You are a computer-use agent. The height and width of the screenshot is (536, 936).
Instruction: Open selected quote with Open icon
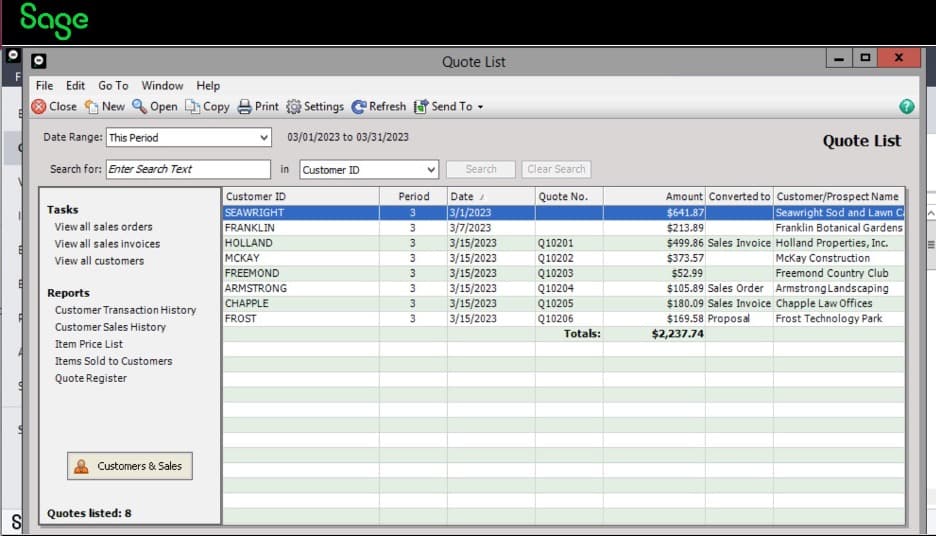point(139,107)
